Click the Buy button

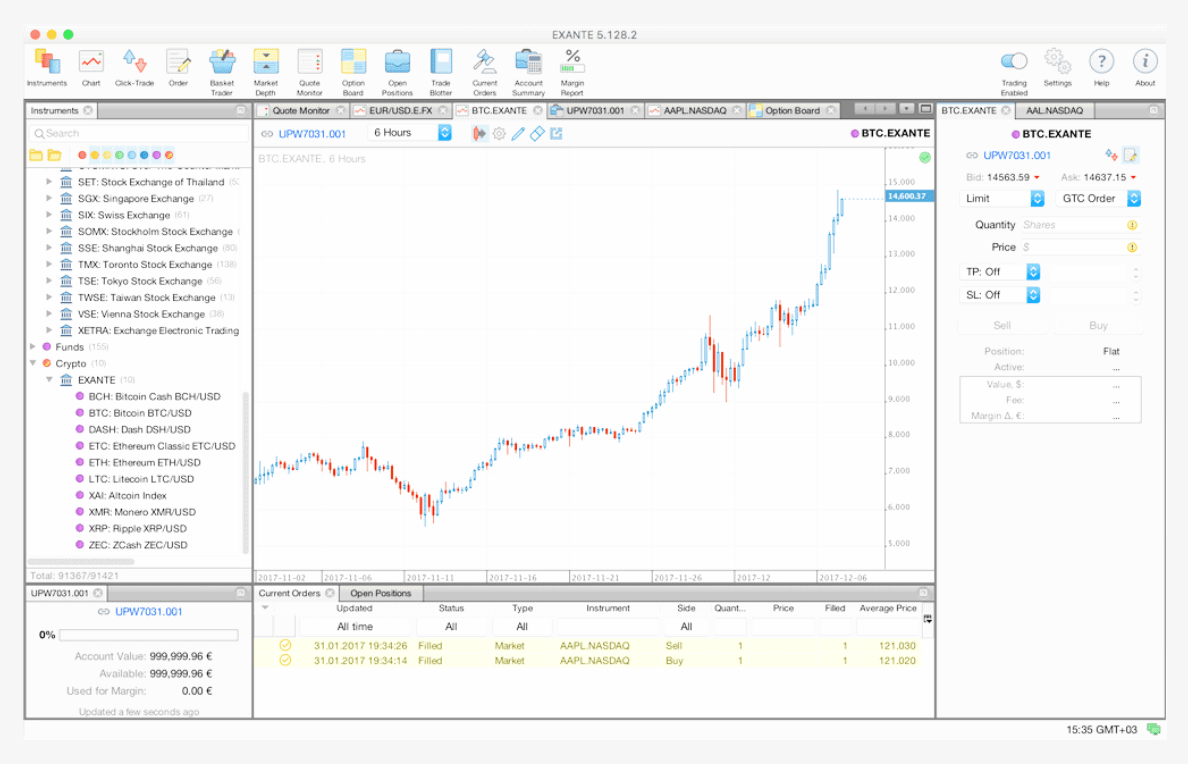tap(1098, 325)
